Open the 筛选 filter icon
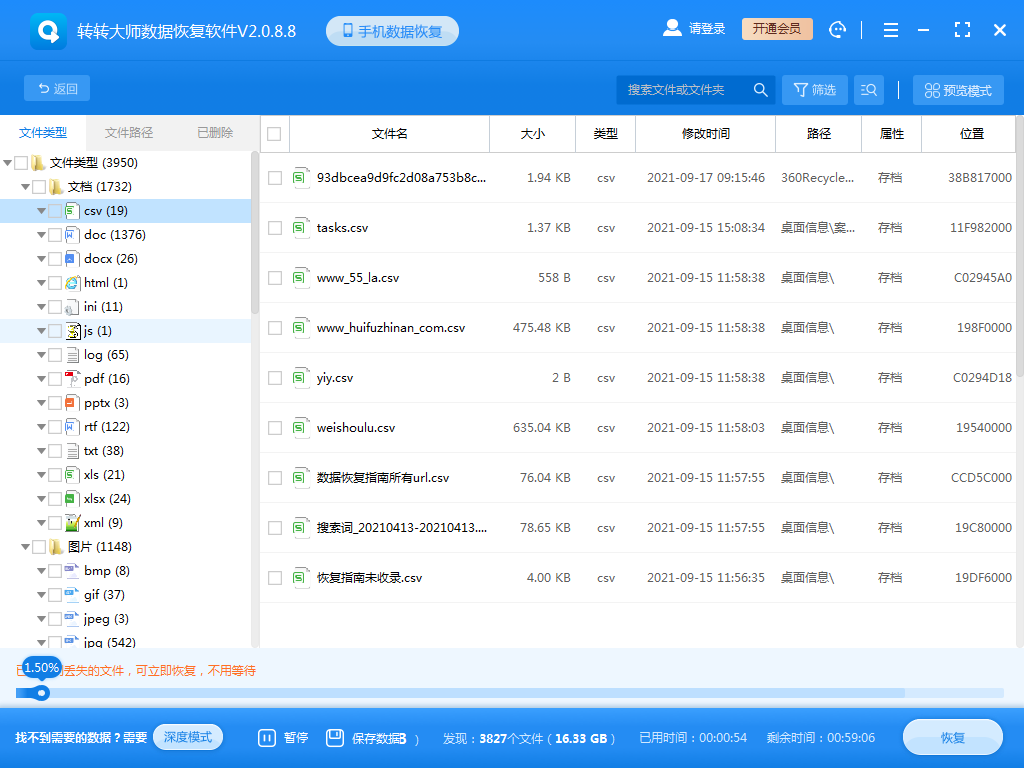The height and width of the screenshot is (768, 1024). tap(814, 89)
